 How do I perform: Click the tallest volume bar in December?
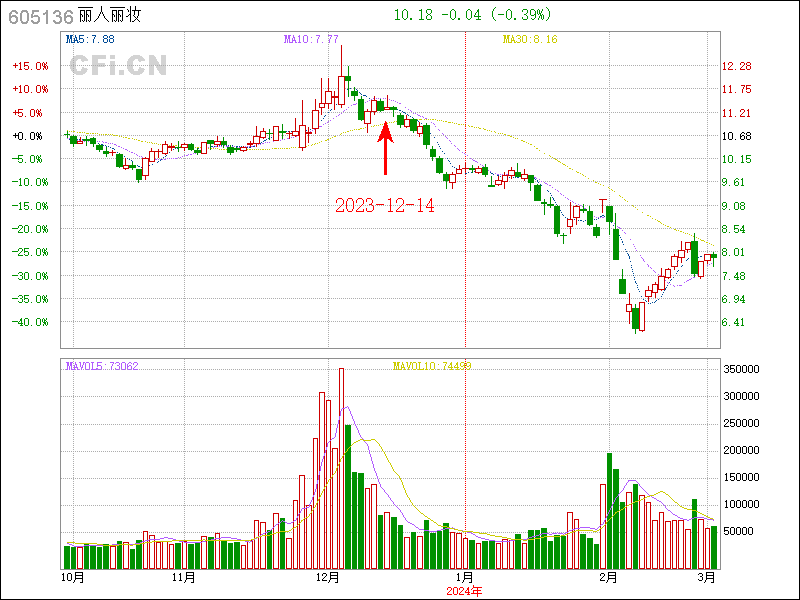tap(341, 468)
